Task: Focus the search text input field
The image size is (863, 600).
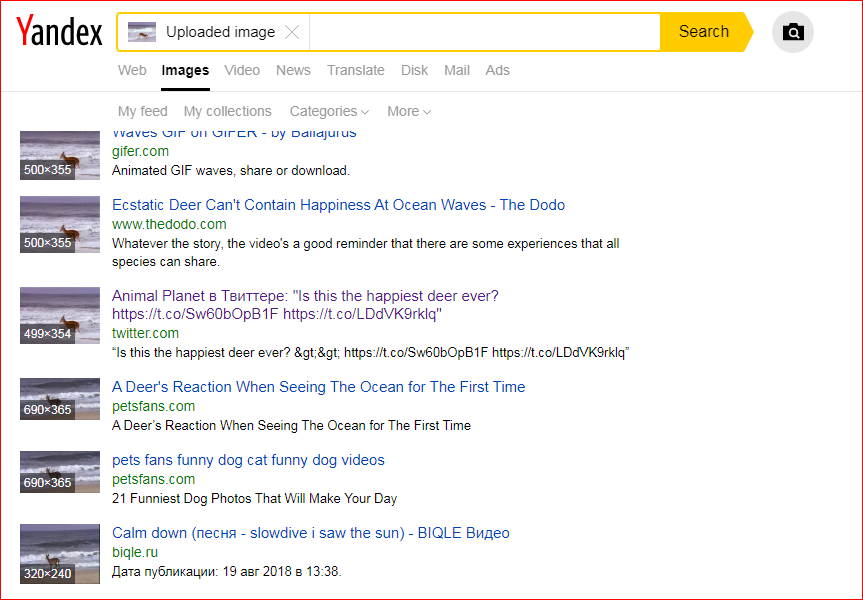Action: coord(484,32)
